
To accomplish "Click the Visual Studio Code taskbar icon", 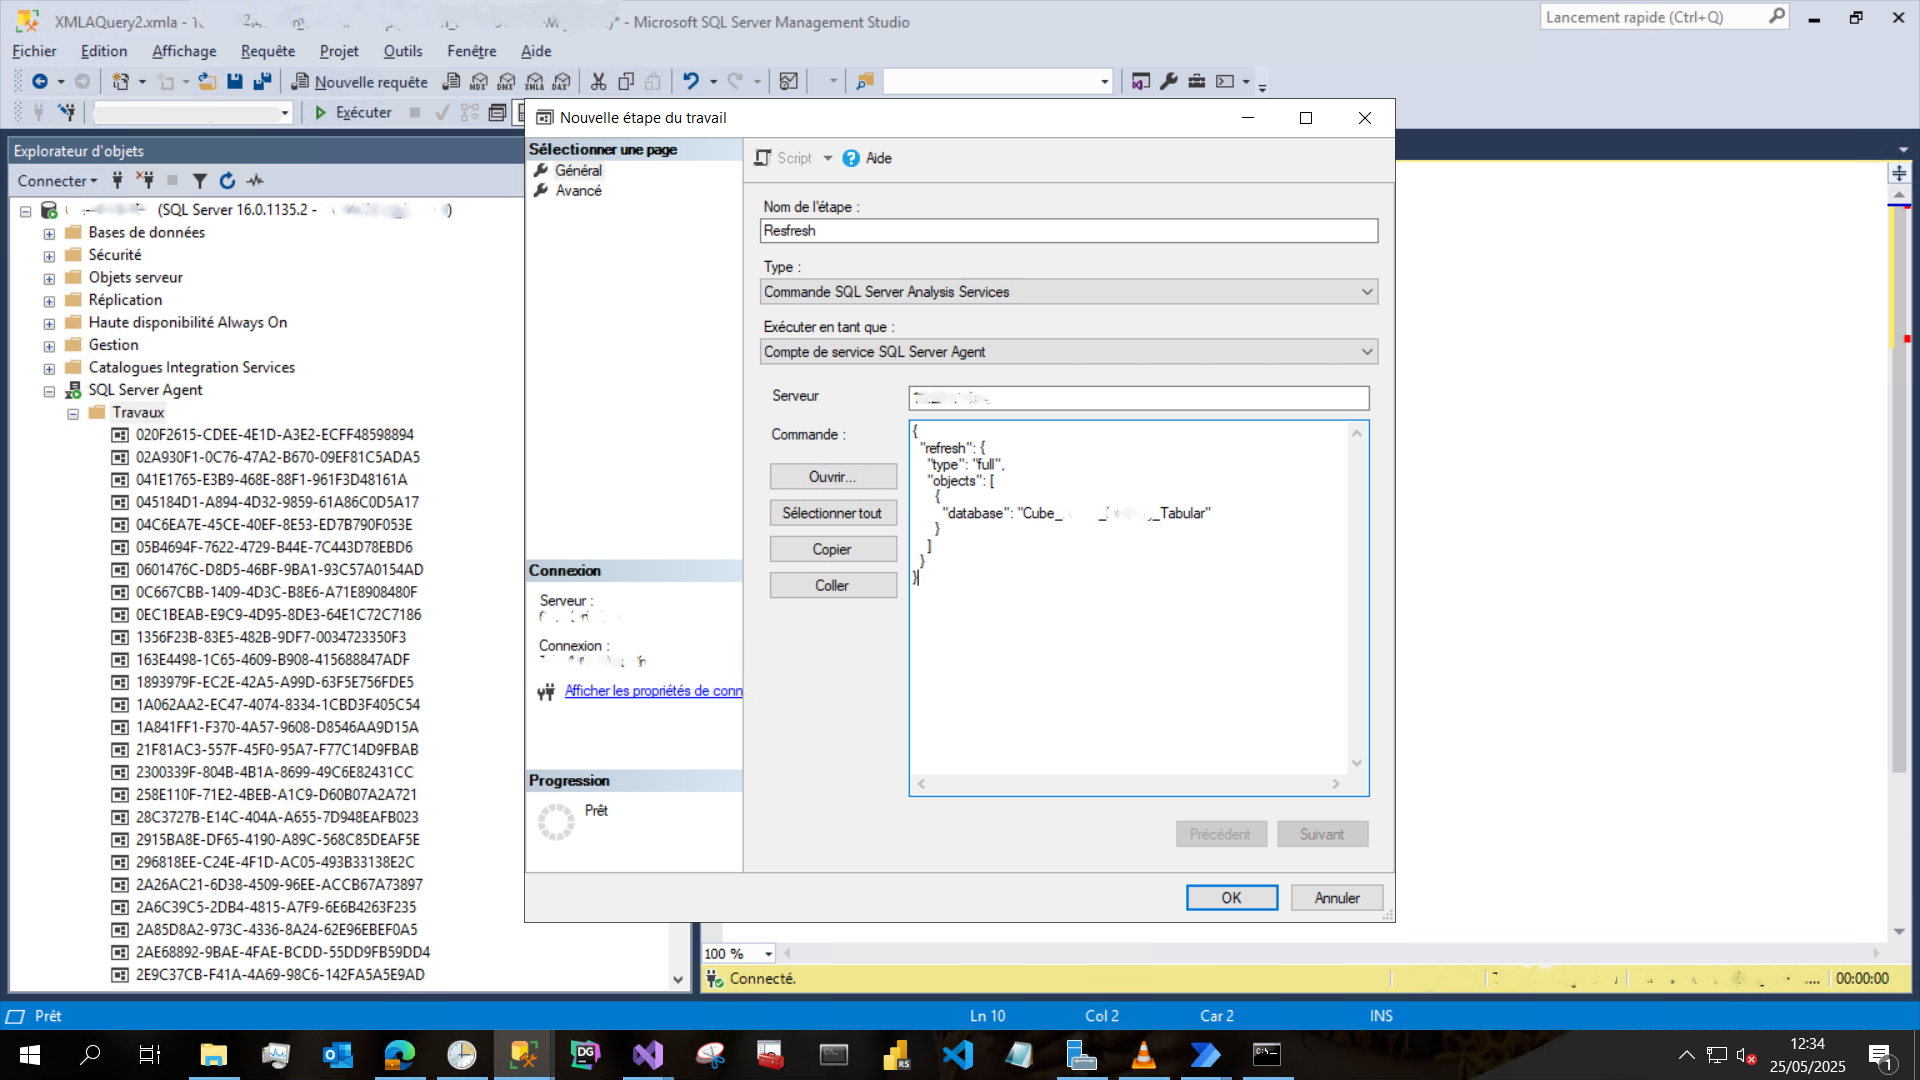I will tap(958, 1055).
